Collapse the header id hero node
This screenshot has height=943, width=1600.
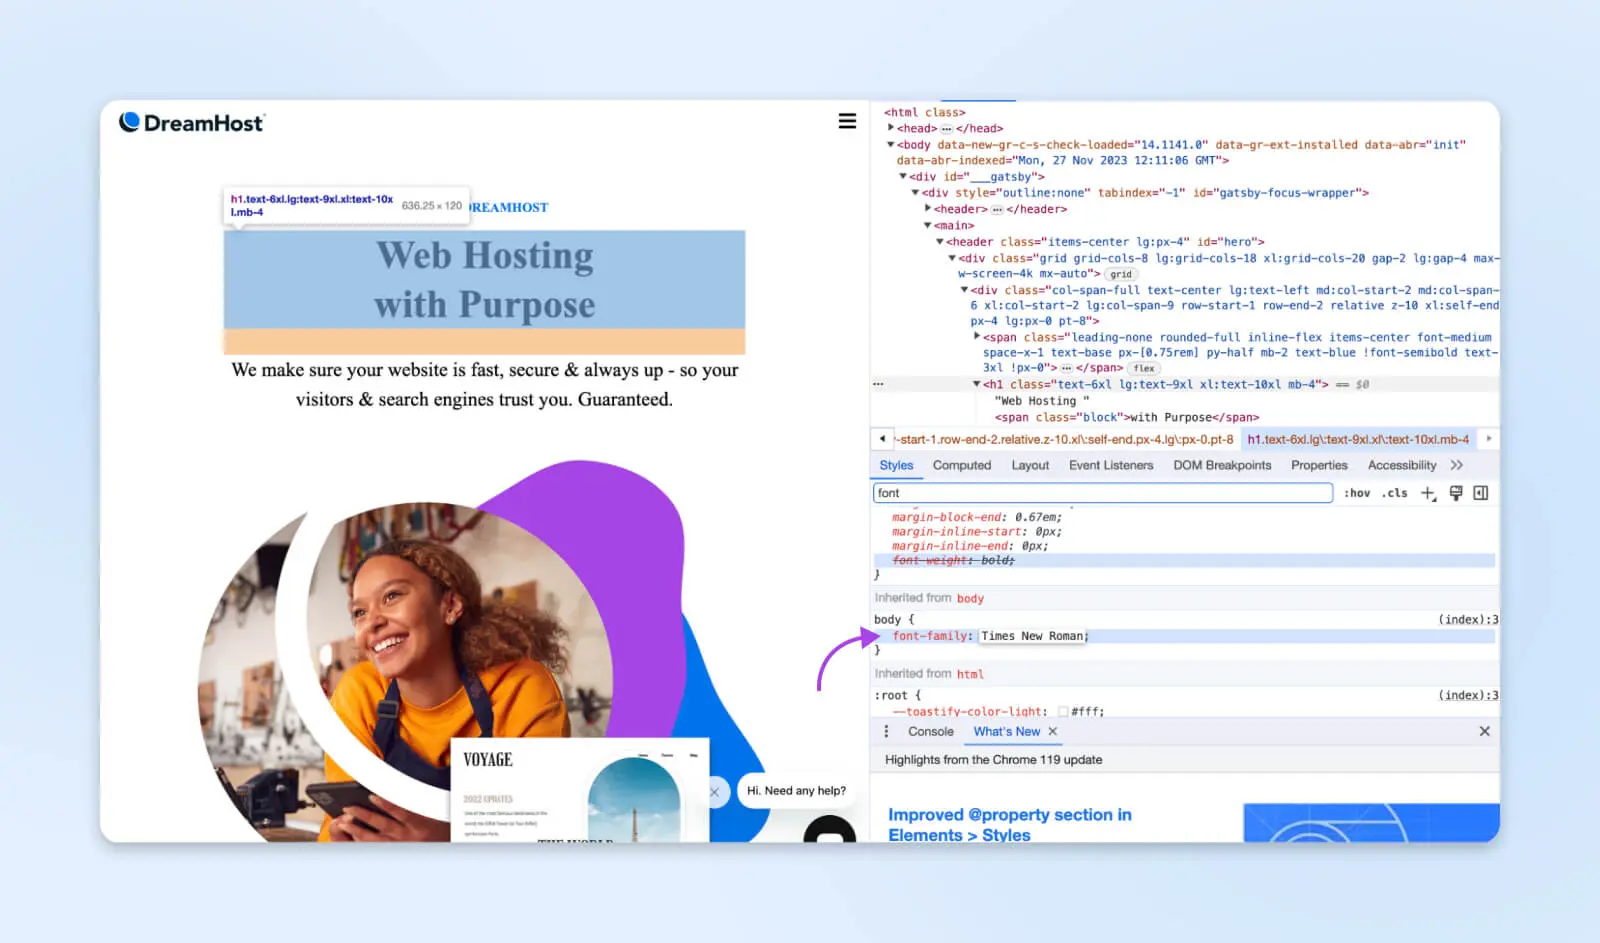point(940,241)
